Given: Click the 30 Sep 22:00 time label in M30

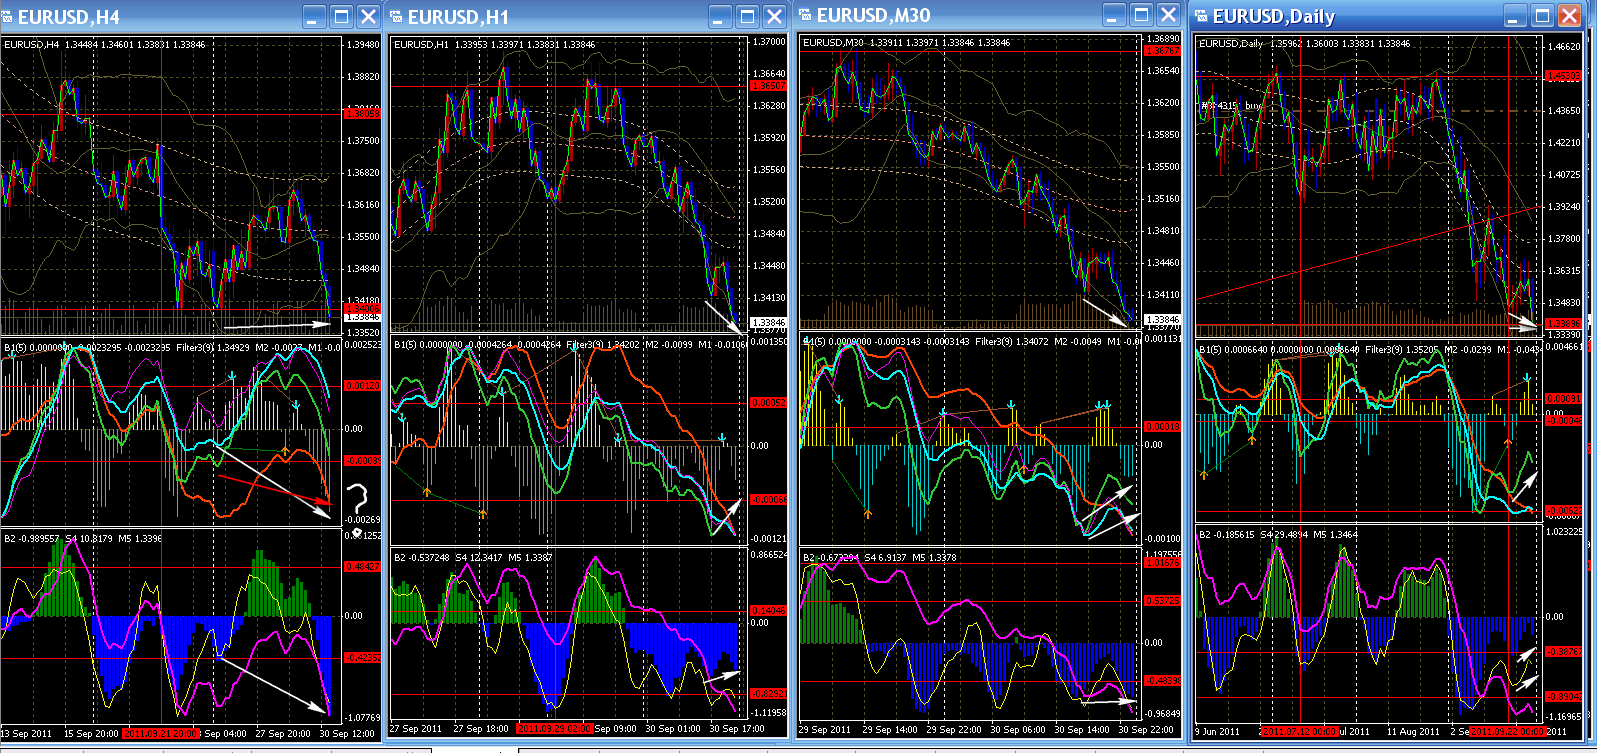Looking at the screenshot, I should (1146, 730).
